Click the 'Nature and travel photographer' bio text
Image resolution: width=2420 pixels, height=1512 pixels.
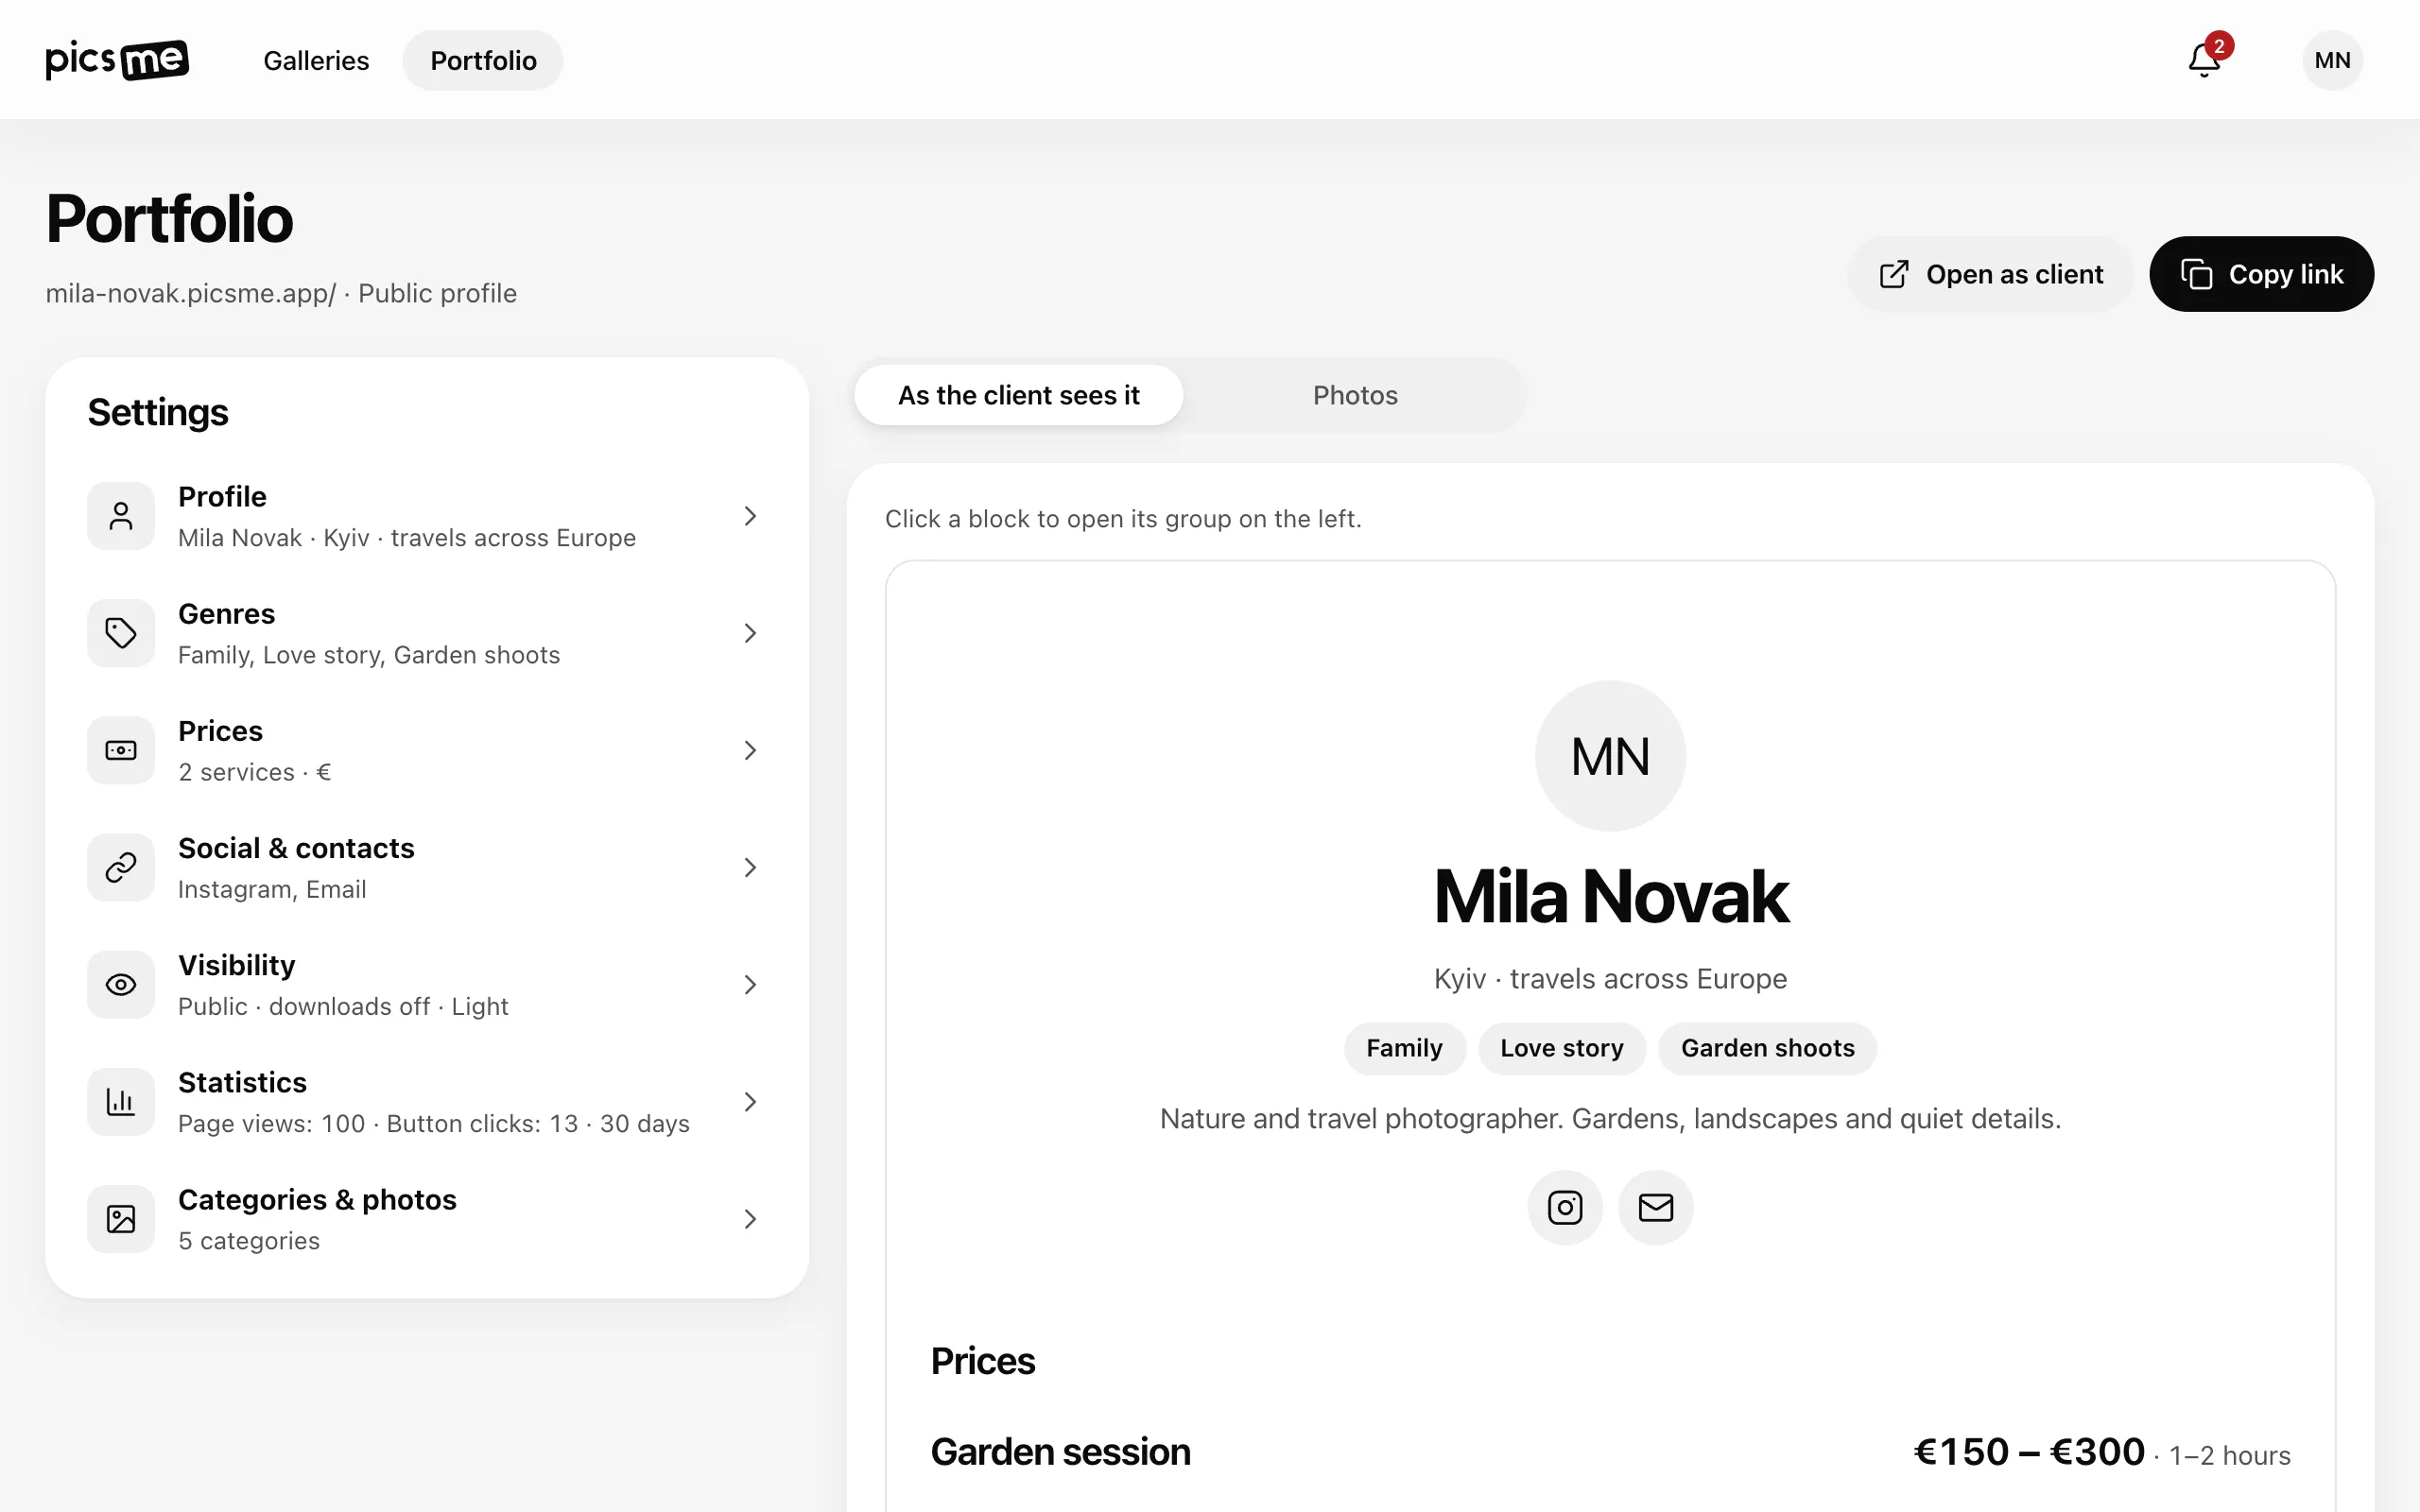(x=1610, y=1118)
